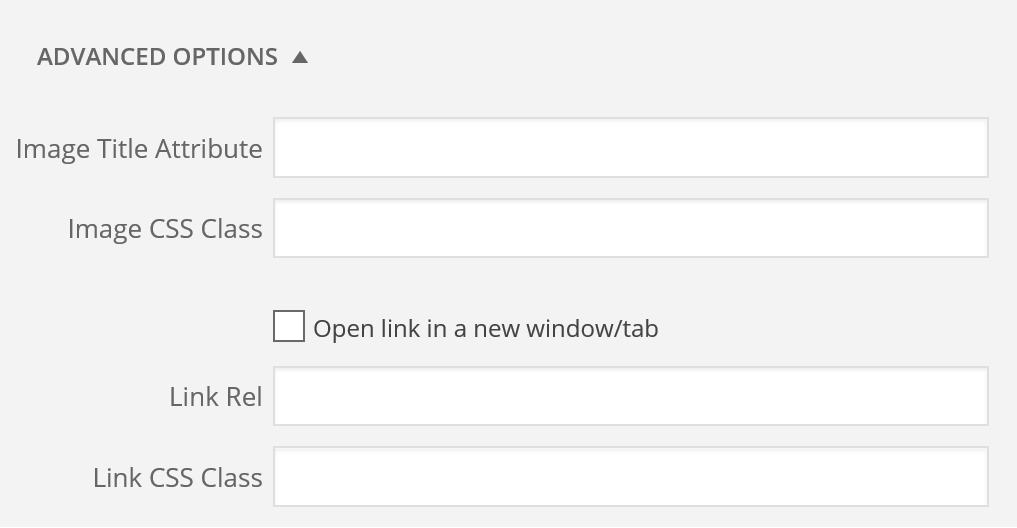Activate the link rel attribute input box

coord(630,396)
